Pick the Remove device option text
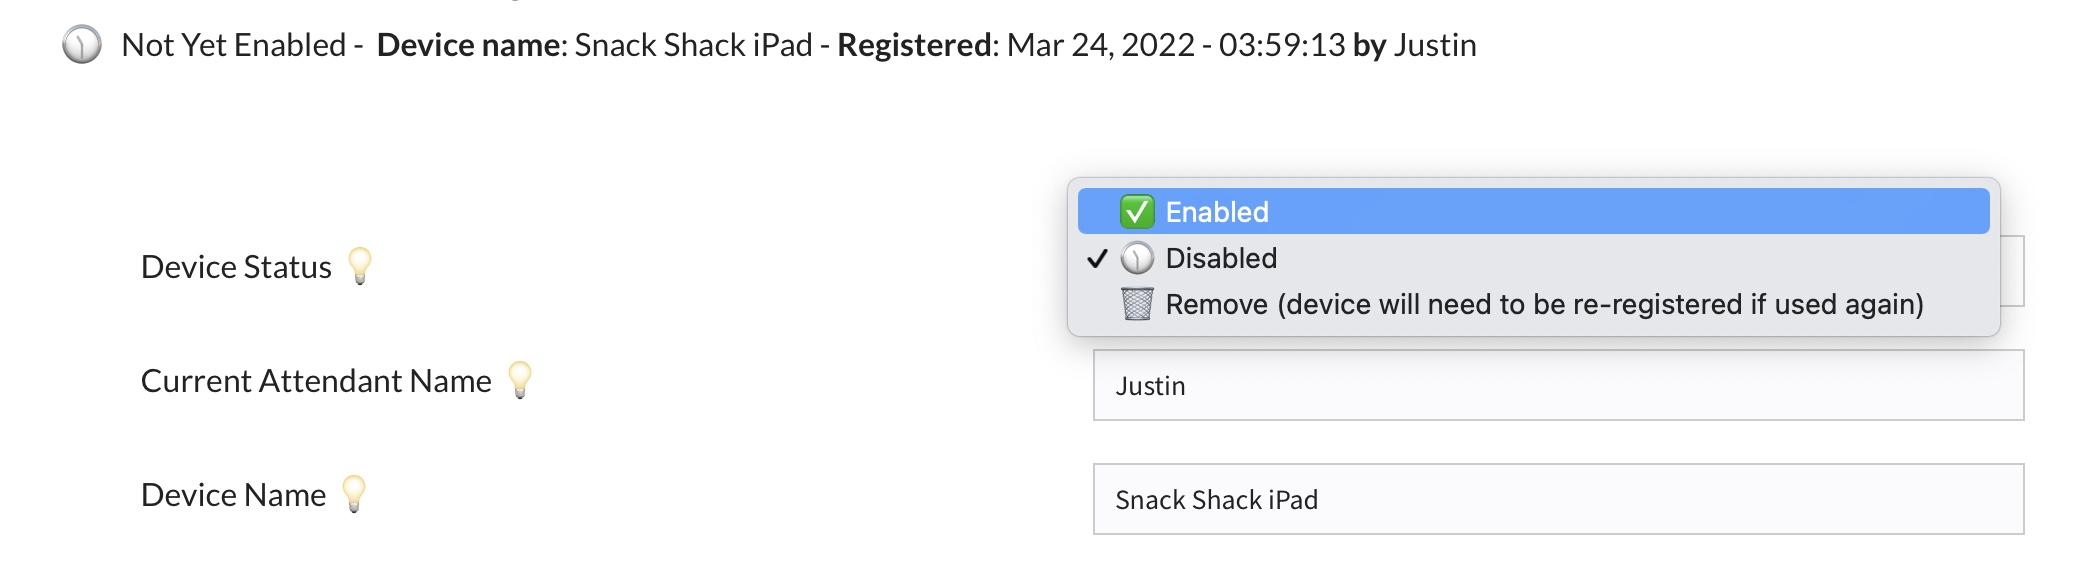This screenshot has width=2074, height=584. (1544, 304)
